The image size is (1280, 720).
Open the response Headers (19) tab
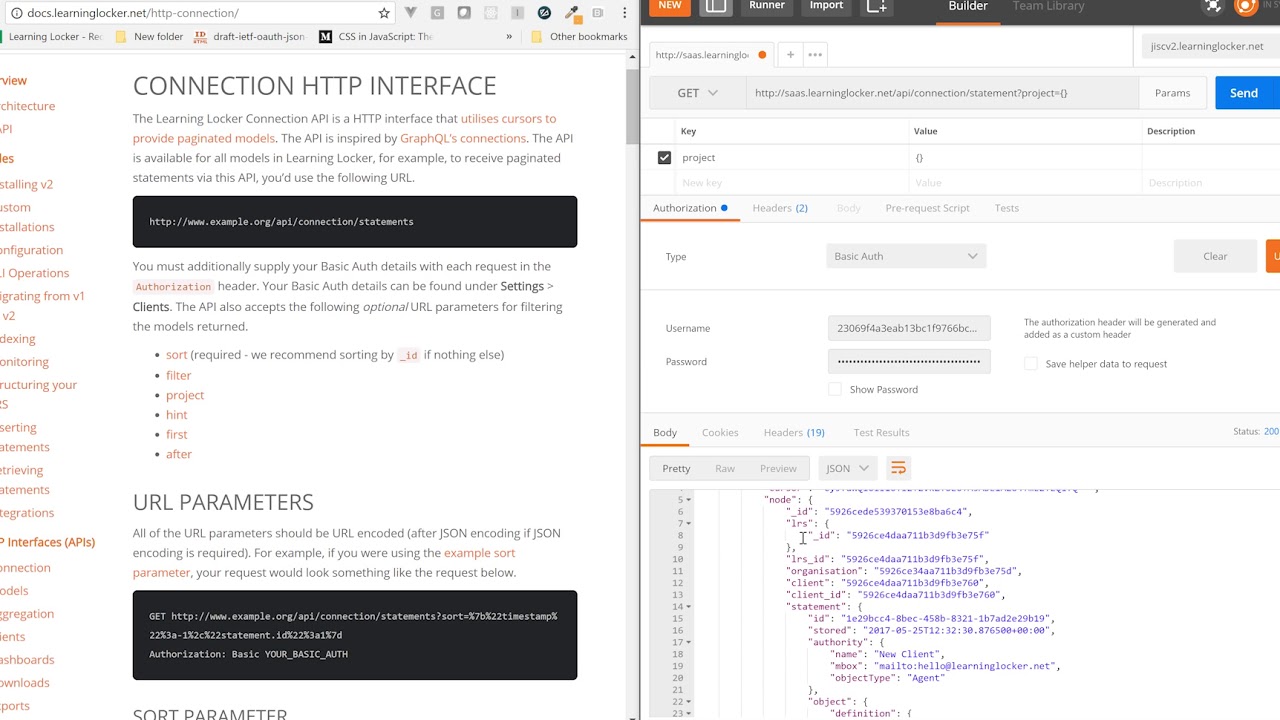tap(794, 432)
